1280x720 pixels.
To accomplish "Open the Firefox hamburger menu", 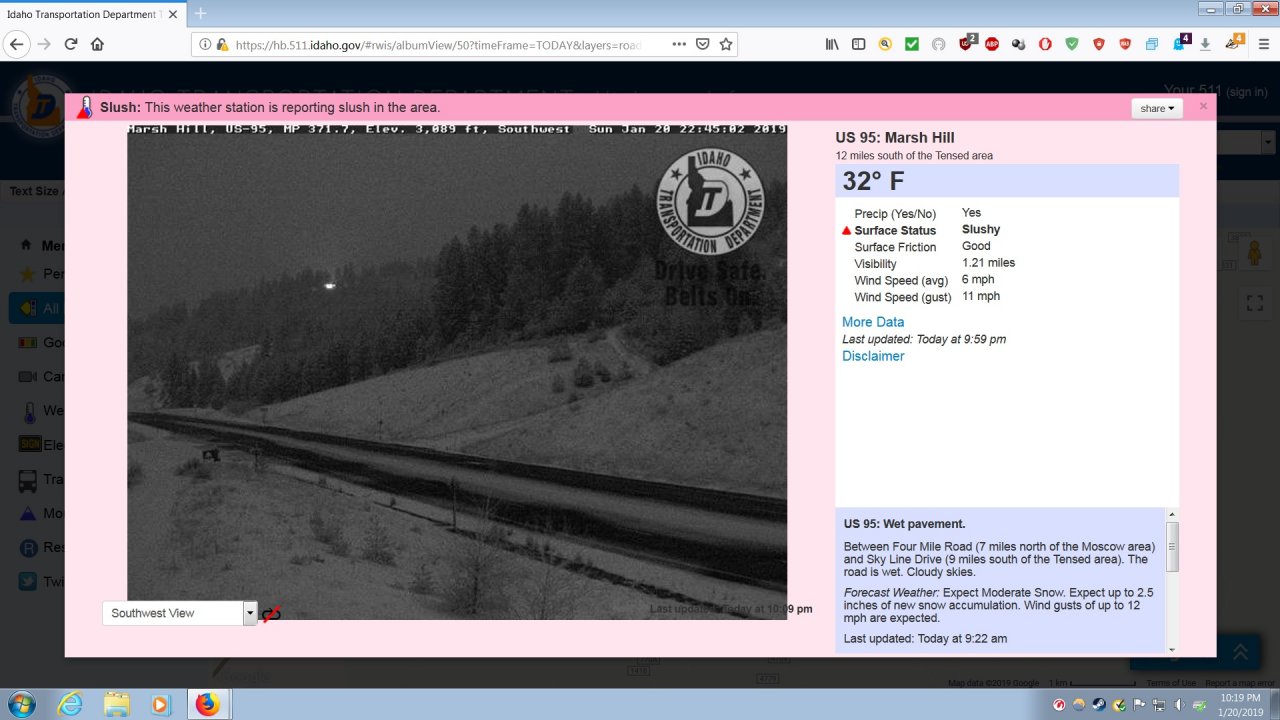I will pos(1262,44).
